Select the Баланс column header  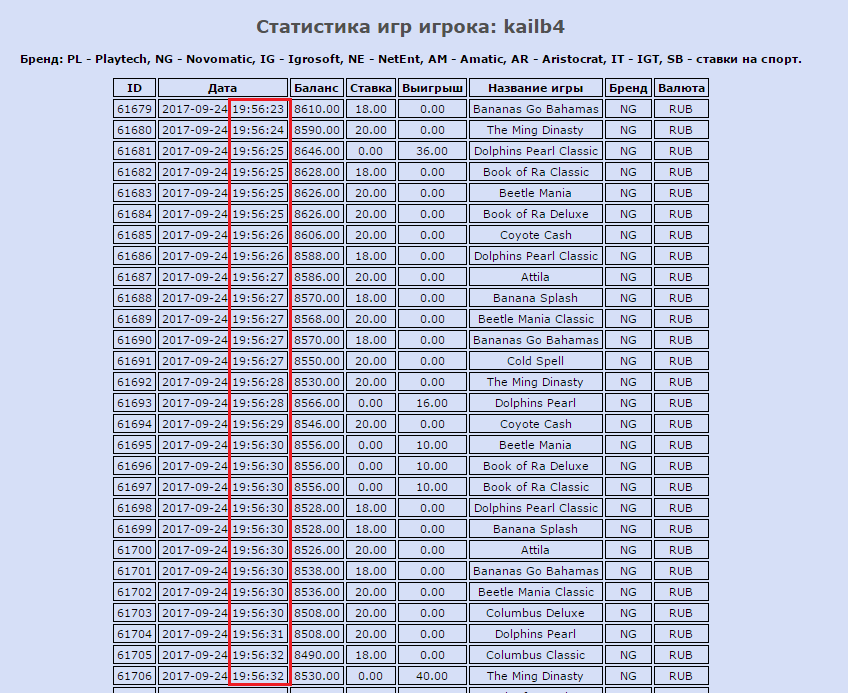click(x=317, y=88)
